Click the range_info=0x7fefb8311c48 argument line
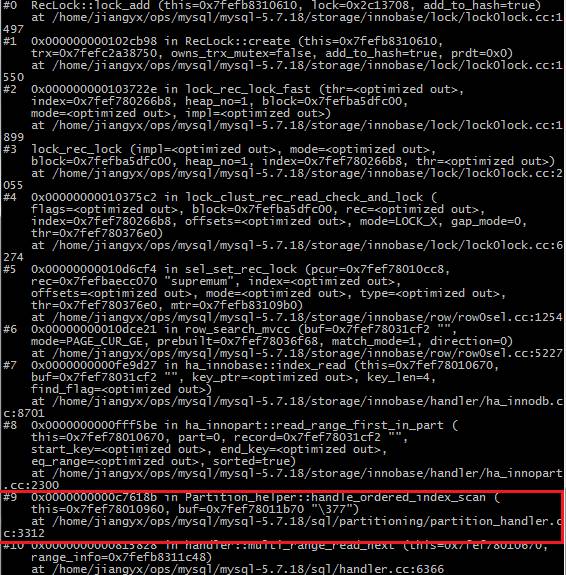This screenshot has width=566, height=575. (121, 557)
